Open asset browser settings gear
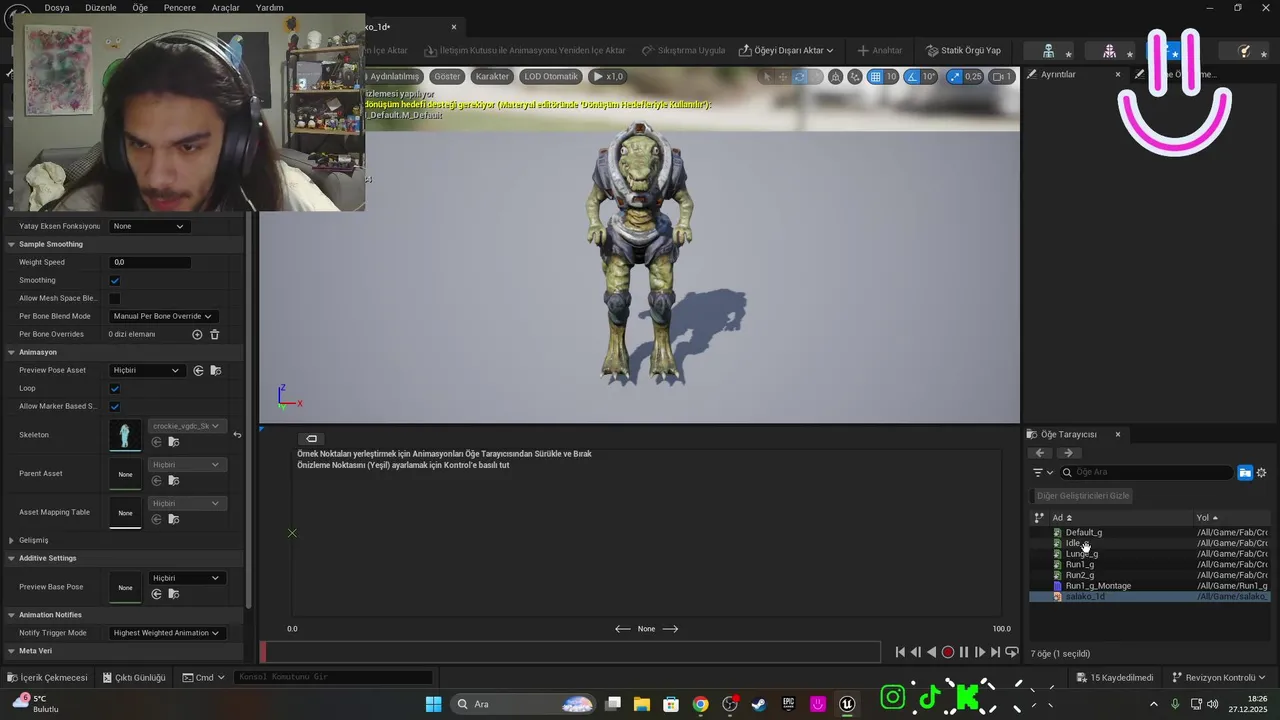 point(1261,472)
